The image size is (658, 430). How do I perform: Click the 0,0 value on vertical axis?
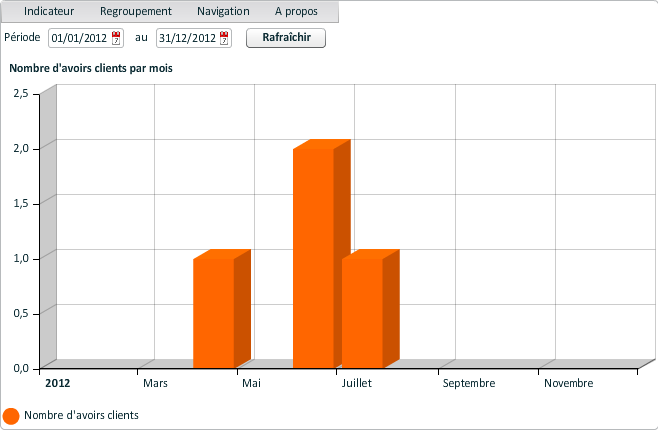coord(21,368)
